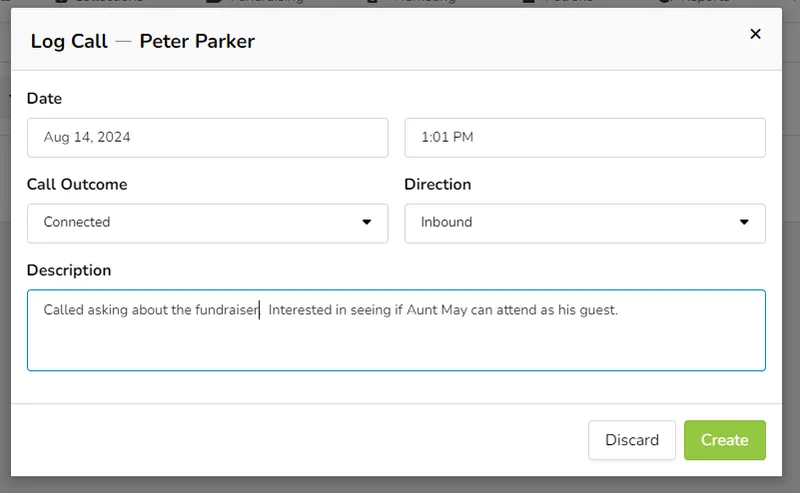Click the 'Log Call' dialog title
800x493 pixels.
tap(67, 41)
